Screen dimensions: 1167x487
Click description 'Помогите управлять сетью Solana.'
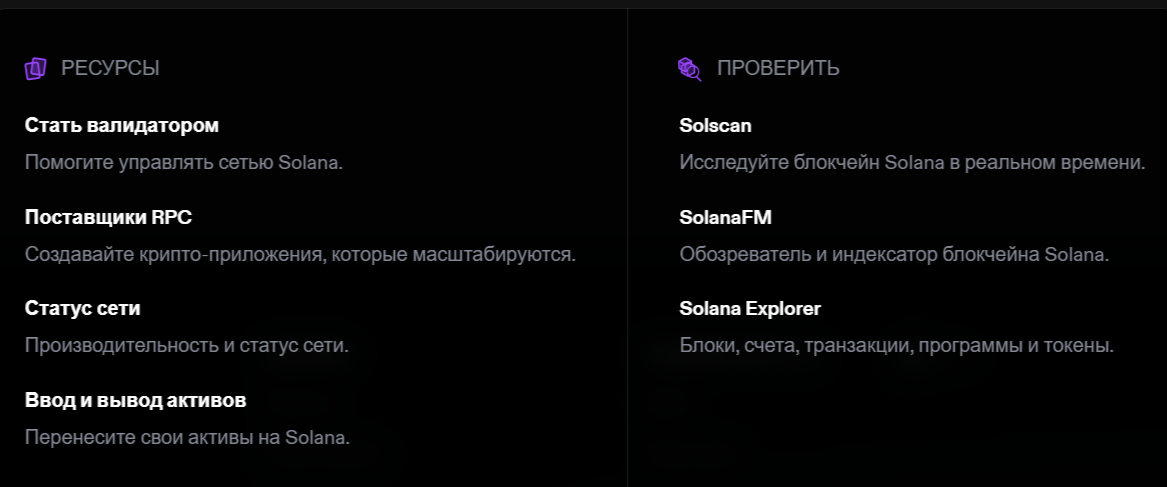(184, 162)
